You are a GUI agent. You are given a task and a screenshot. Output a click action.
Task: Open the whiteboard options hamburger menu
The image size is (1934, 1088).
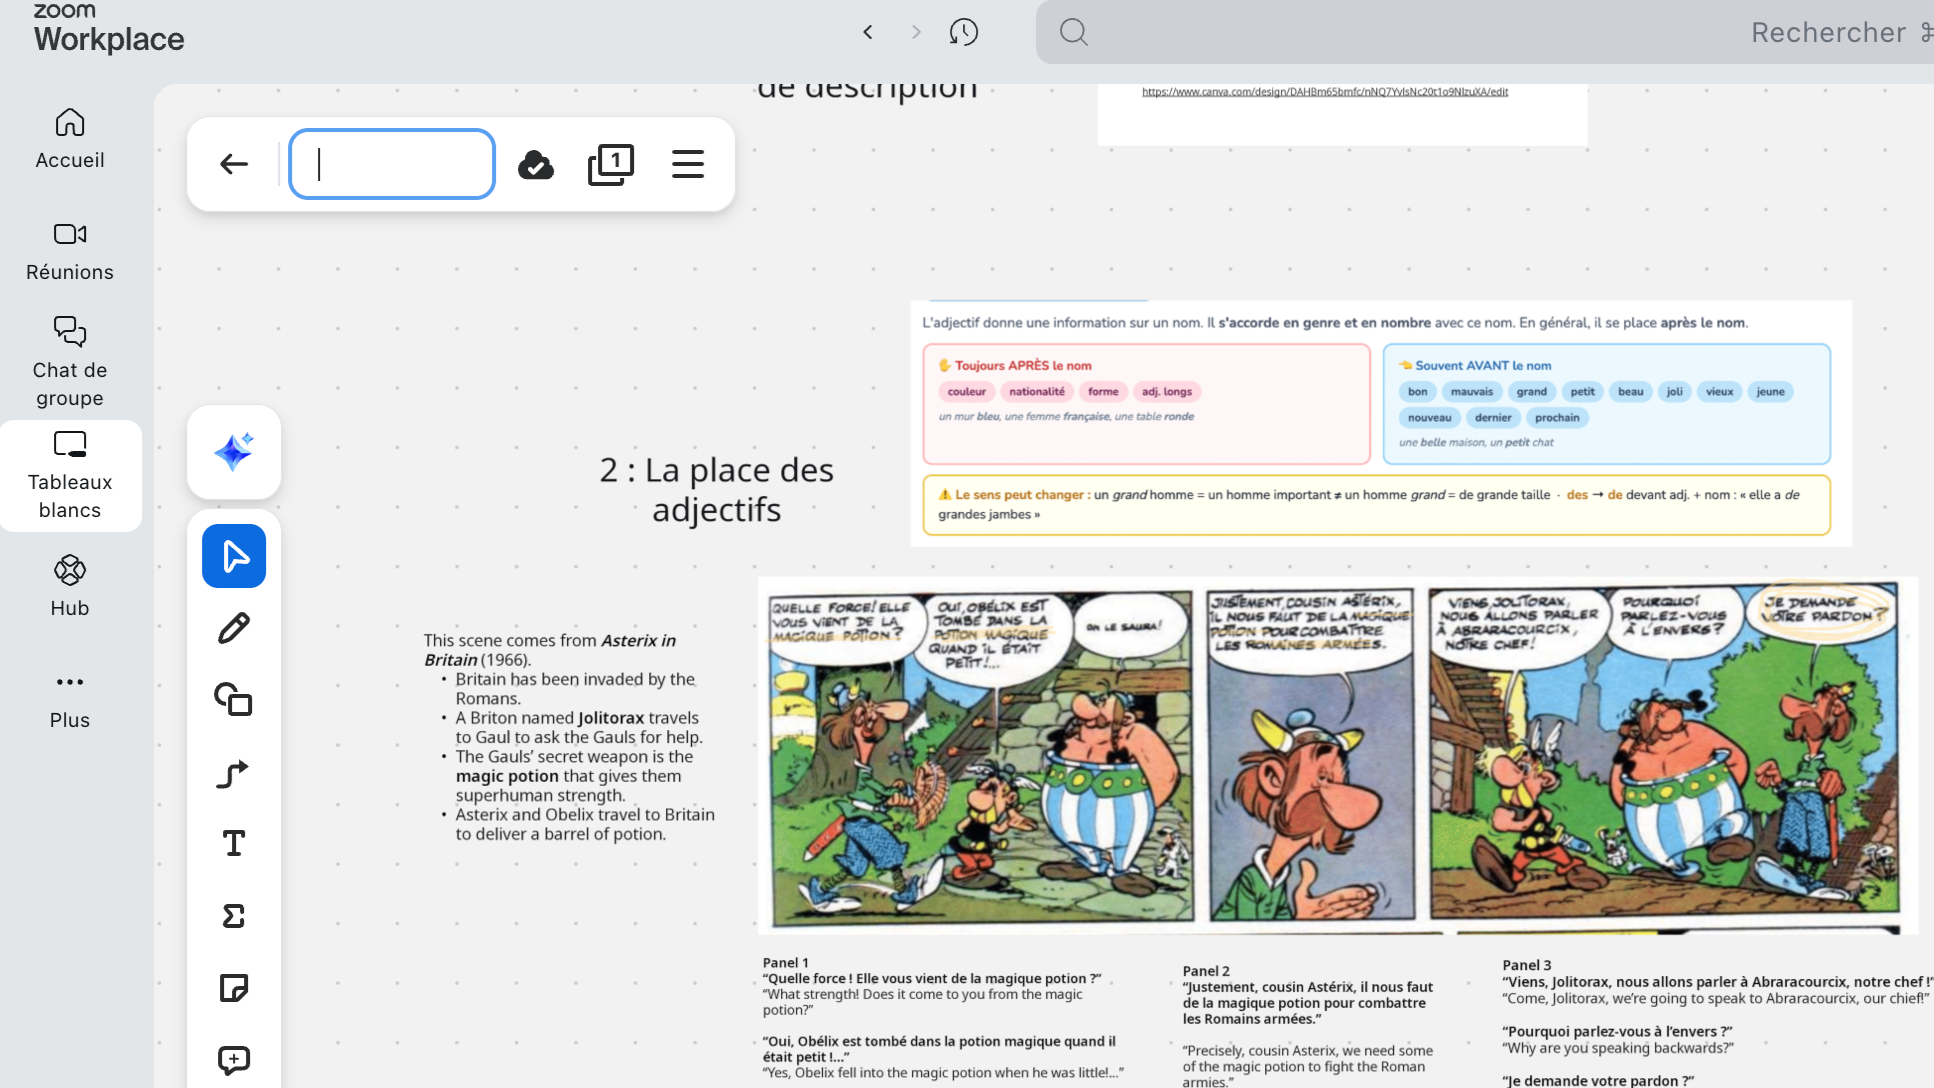688,164
